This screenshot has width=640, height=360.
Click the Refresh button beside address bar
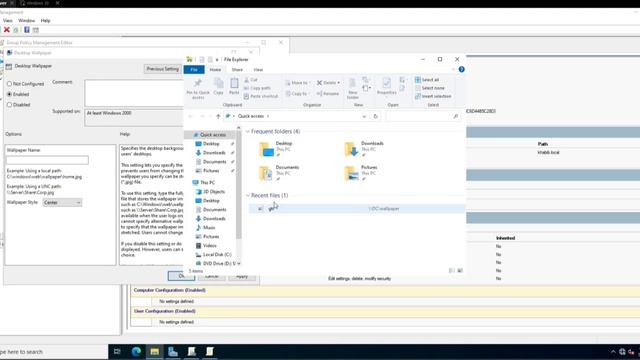(375, 116)
